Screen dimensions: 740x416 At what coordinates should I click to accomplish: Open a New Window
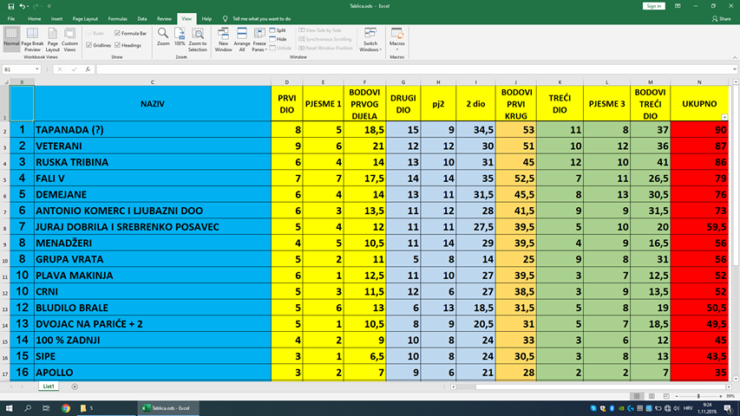[x=223, y=39]
